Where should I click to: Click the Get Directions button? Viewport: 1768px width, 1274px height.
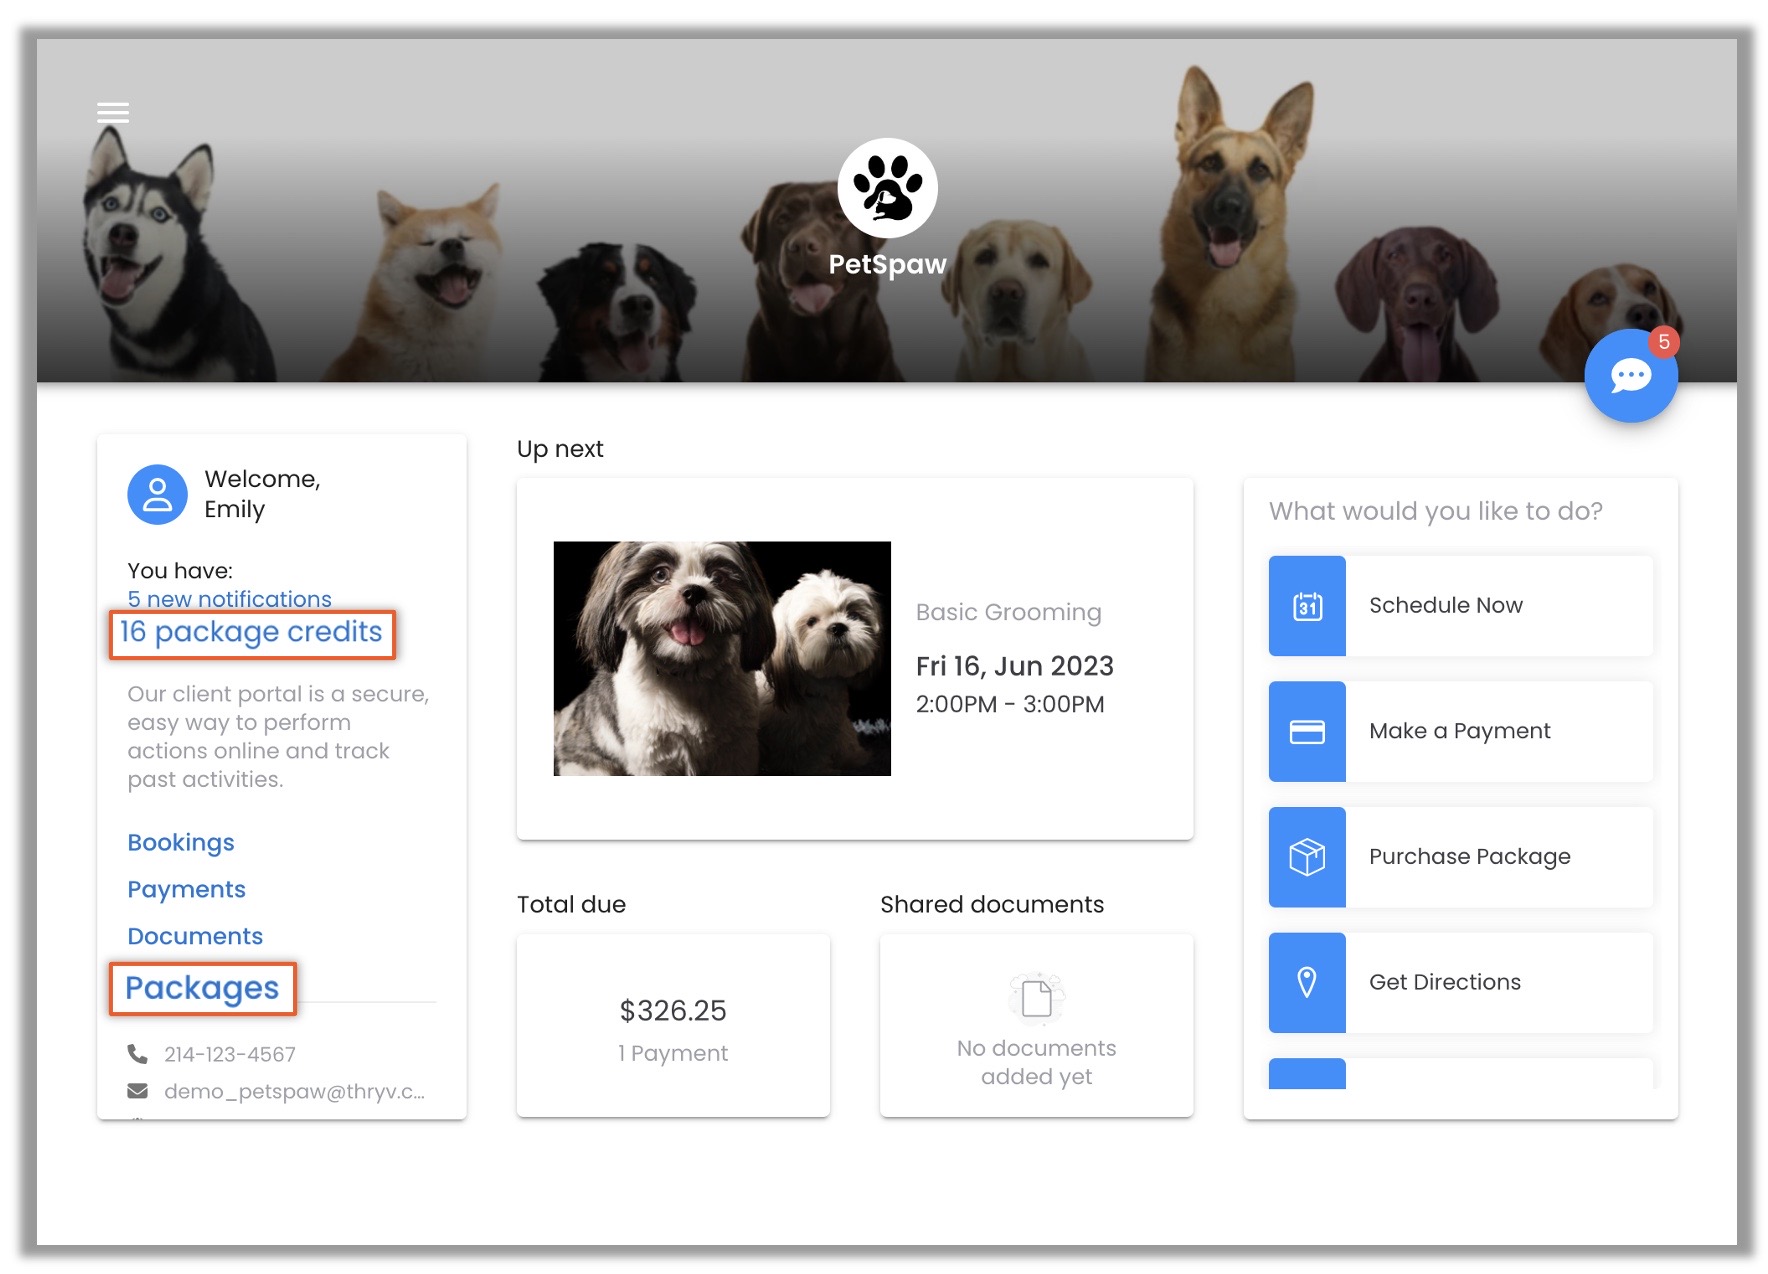(1460, 983)
